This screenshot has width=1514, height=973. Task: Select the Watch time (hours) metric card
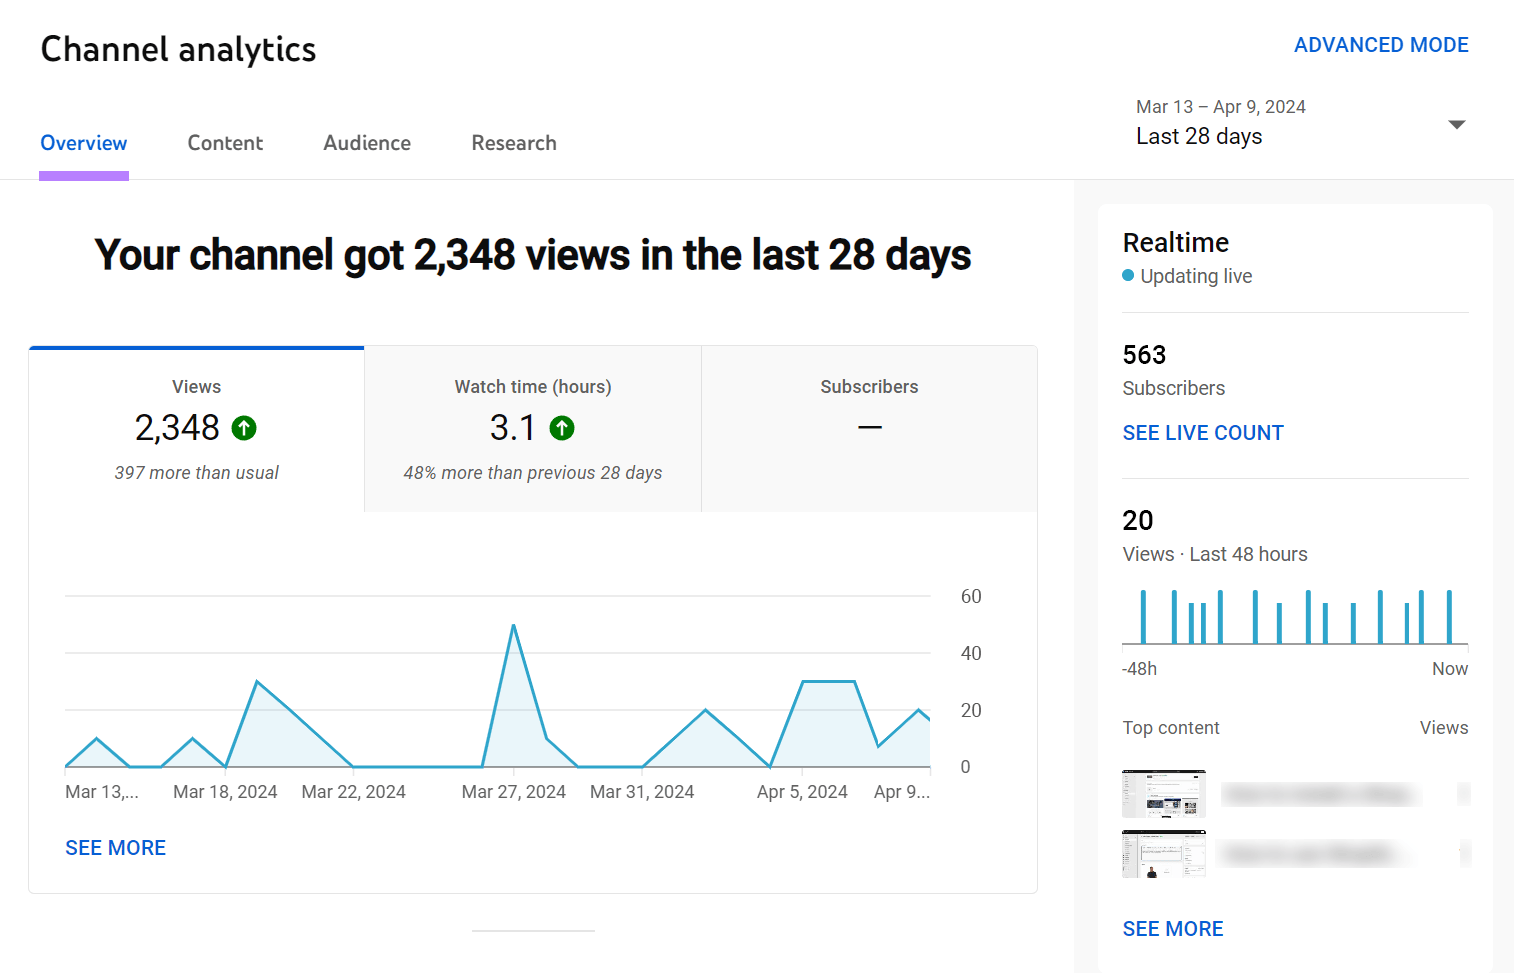[x=532, y=428]
